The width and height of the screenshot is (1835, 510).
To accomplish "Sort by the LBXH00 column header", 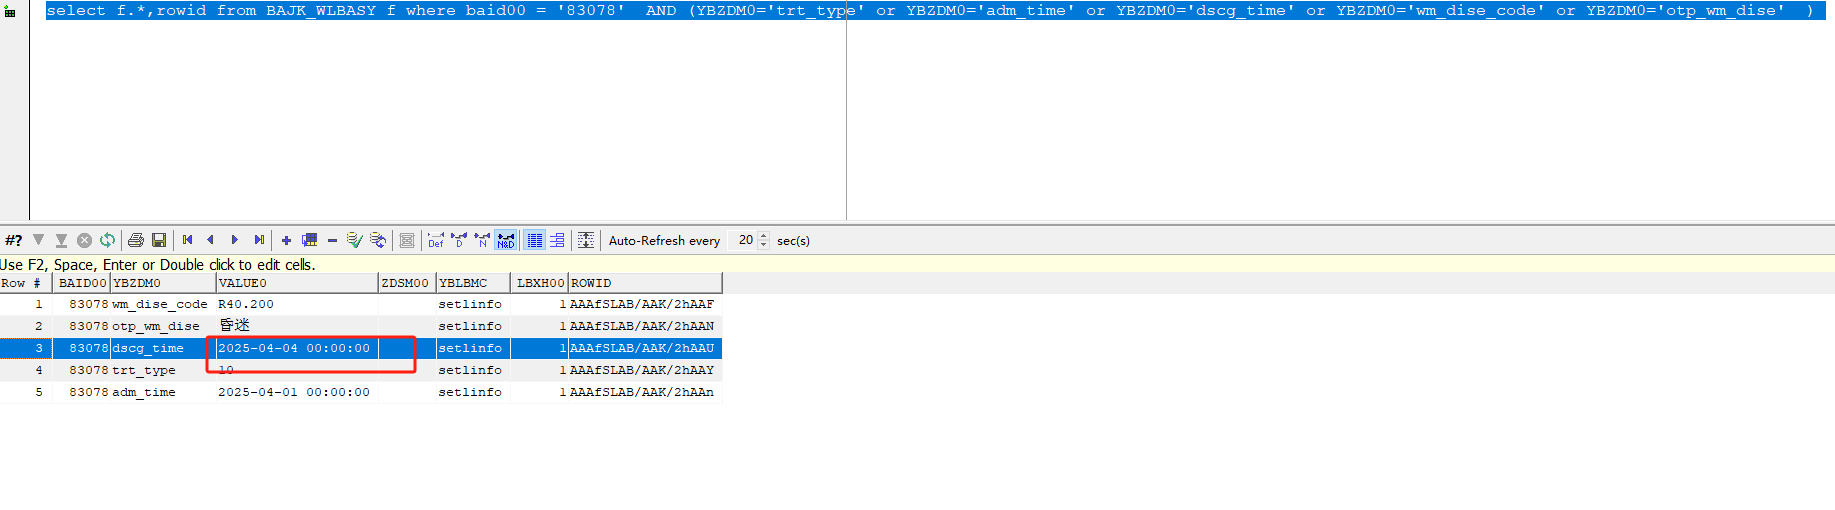I will [539, 283].
